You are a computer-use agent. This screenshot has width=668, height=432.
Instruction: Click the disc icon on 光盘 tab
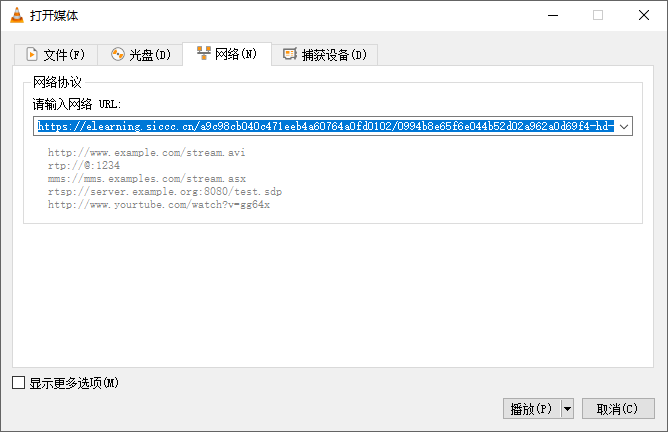click(117, 54)
